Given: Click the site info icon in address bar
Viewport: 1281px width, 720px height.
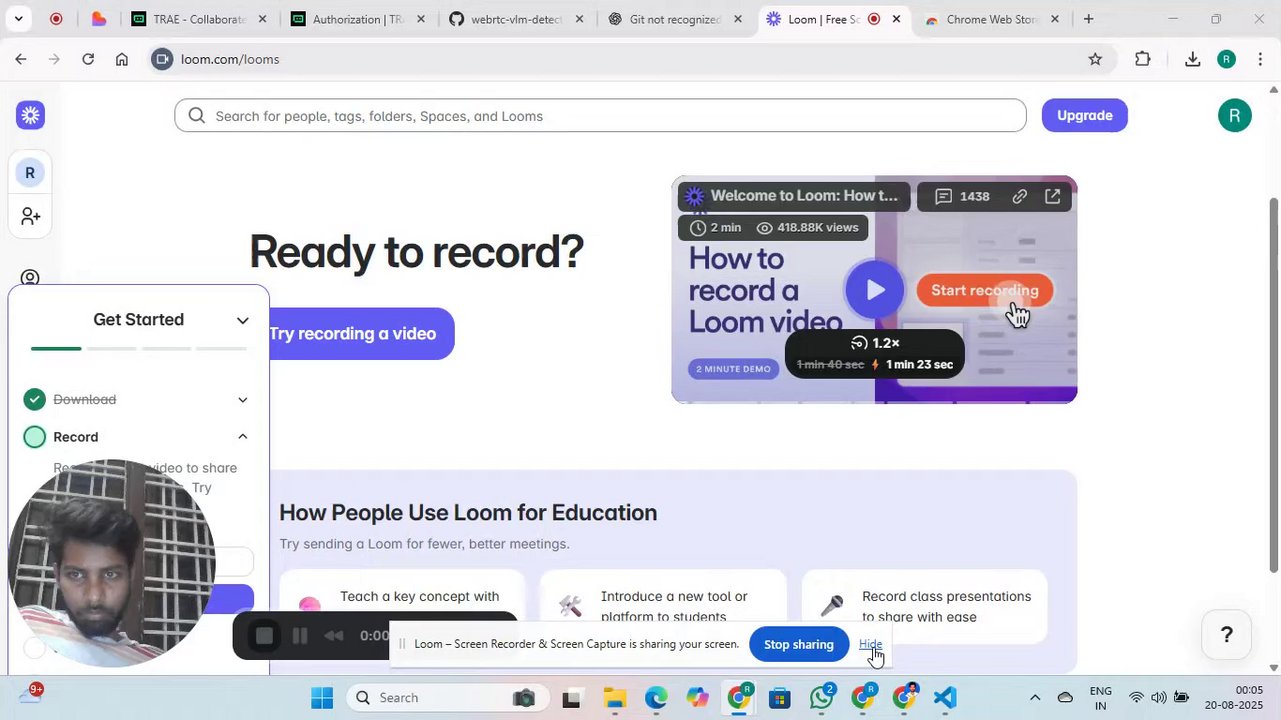Looking at the screenshot, I should pyautogui.click(x=162, y=59).
